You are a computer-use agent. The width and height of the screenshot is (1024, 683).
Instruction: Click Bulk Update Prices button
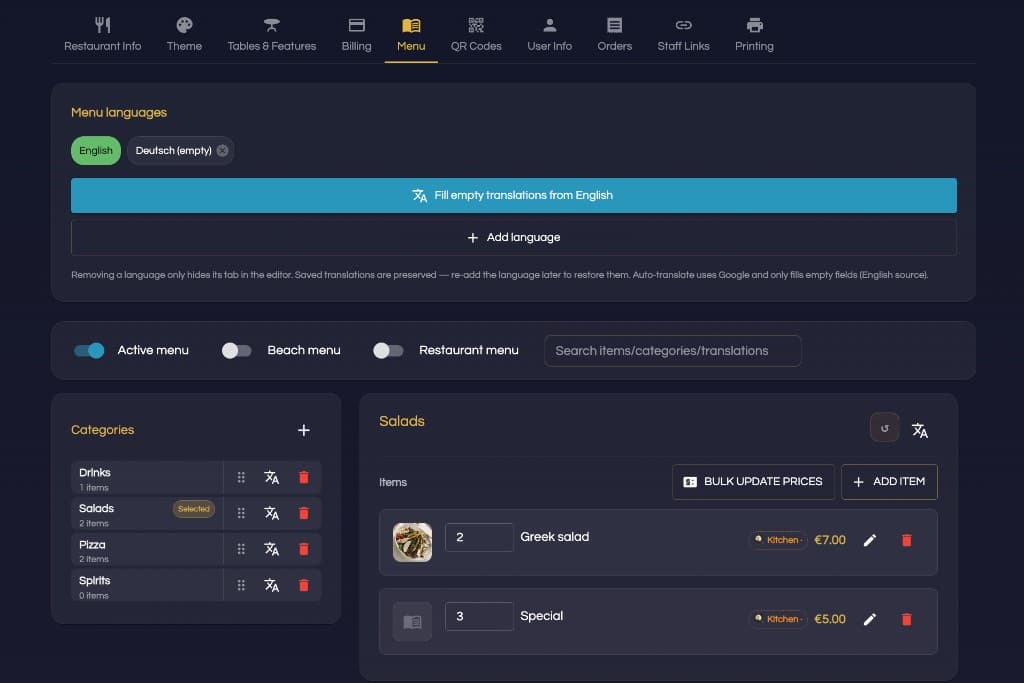753,482
